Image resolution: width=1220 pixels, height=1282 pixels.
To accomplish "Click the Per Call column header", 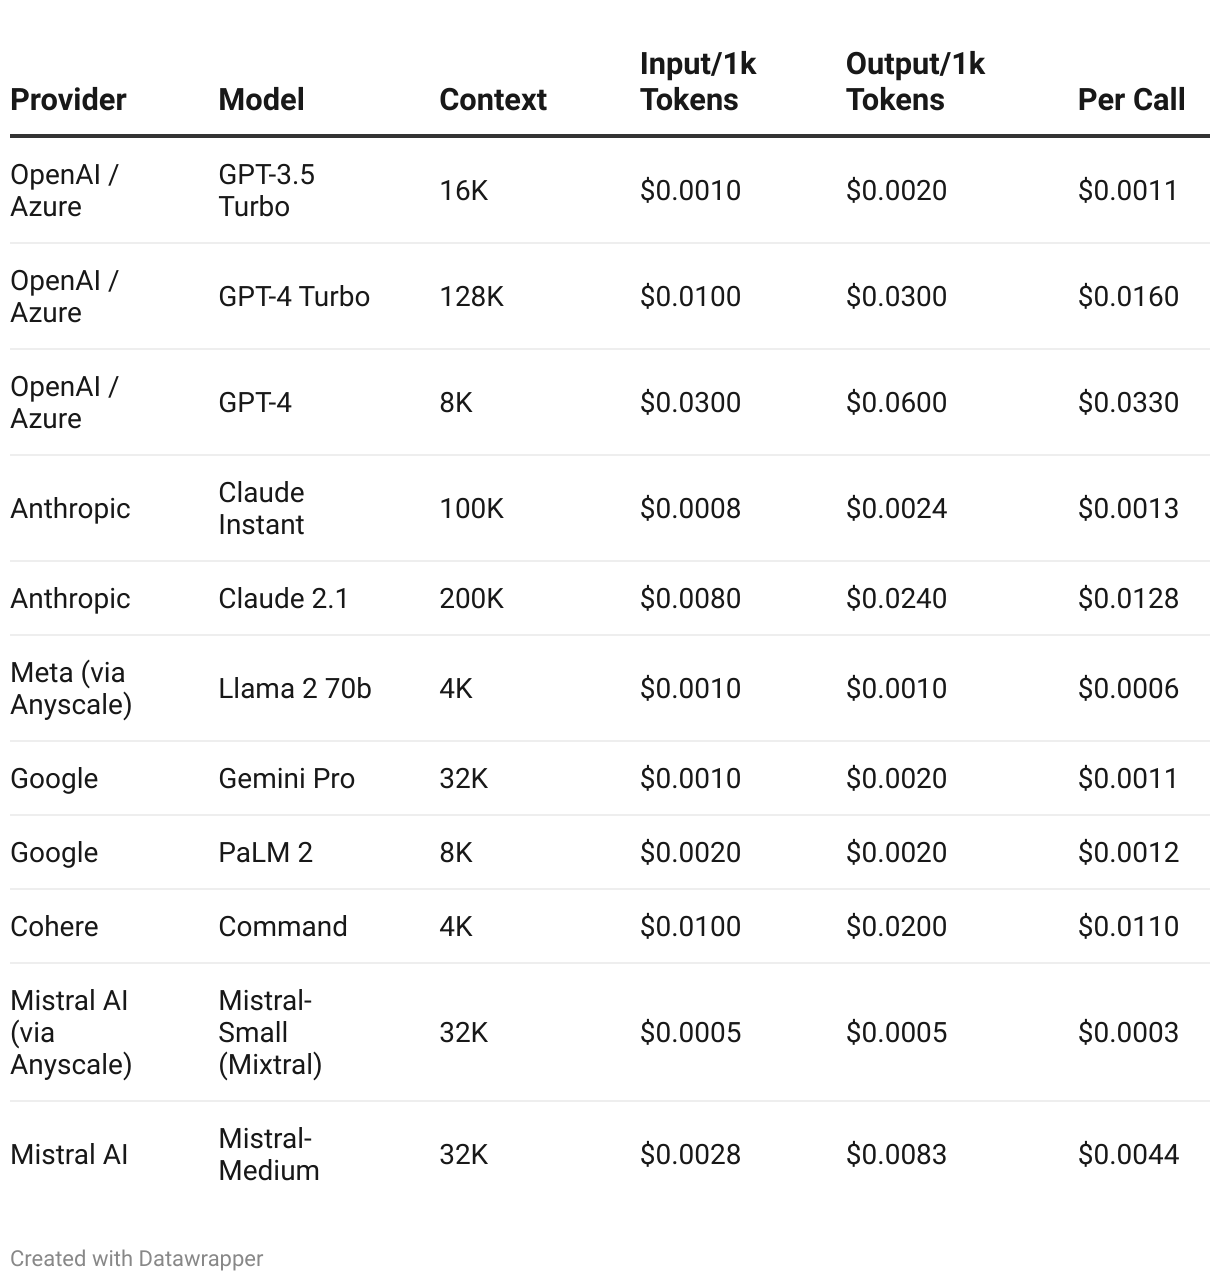I will pyautogui.click(x=1131, y=100).
